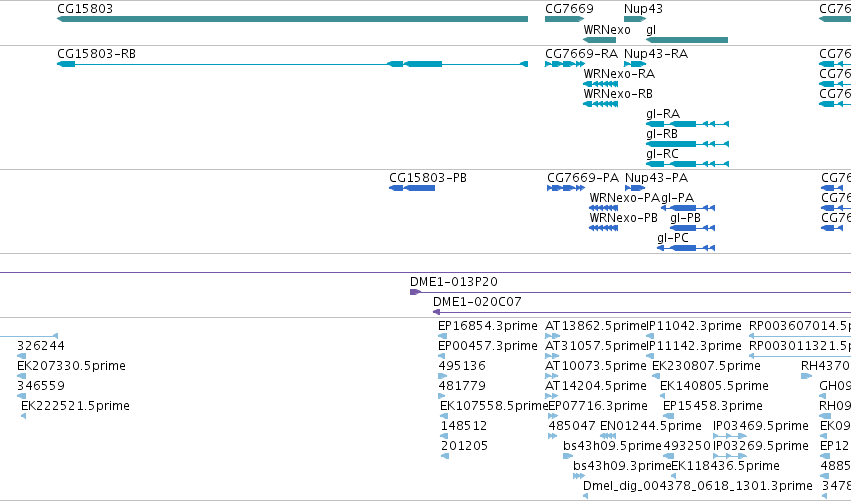
Task: Select the EN01244.5prime EST label
Action: pyautogui.click(x=651, y=426)
